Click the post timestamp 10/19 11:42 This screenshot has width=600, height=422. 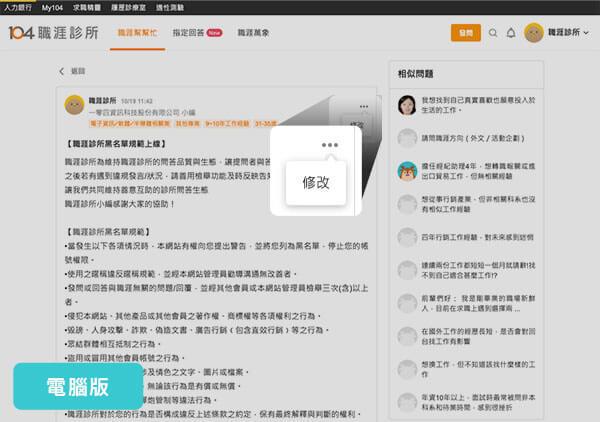click(137, 101)
